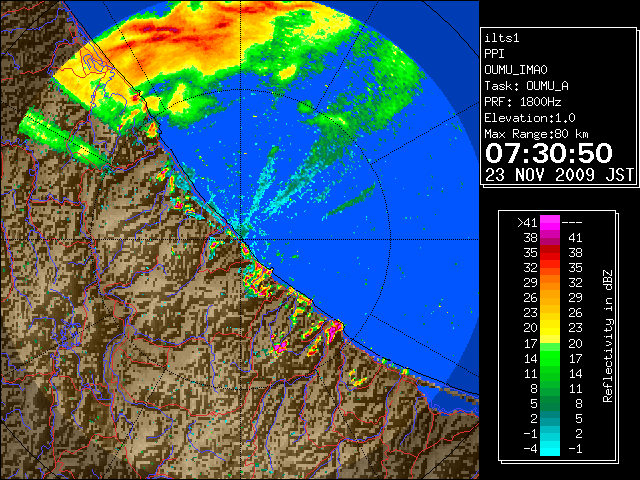Viewport: 640px width, 480px height.
Task: Pick the dark red 35–38 dBZ swatch
Action: 550,253
